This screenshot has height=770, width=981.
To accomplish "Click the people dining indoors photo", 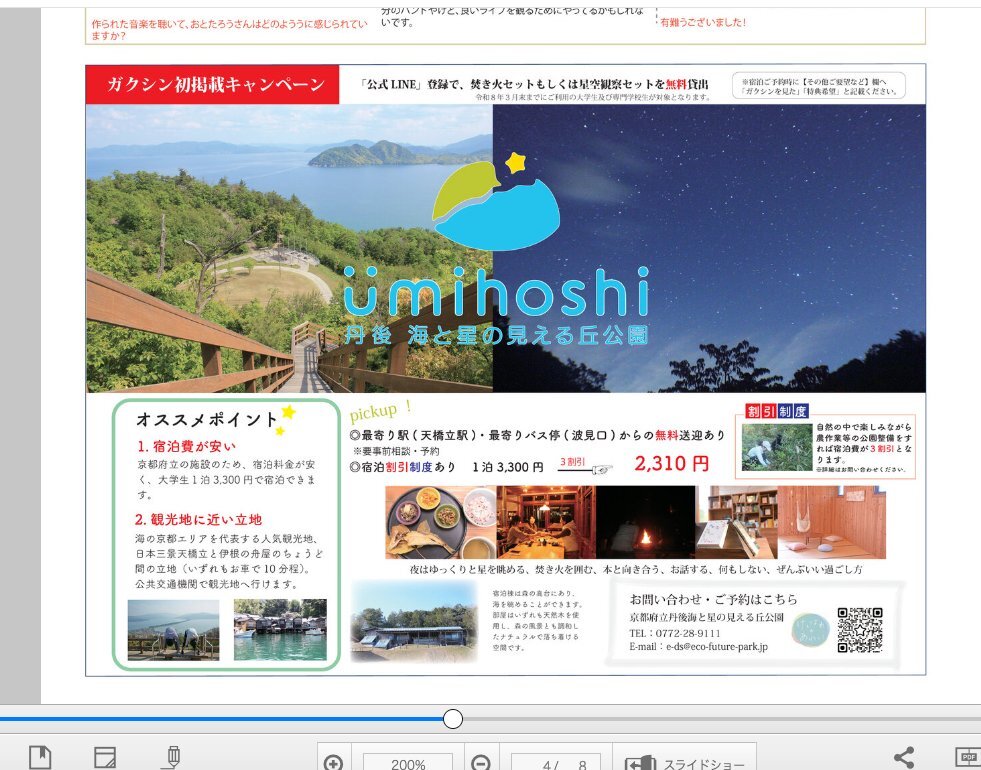I will [x=546, y=522].
